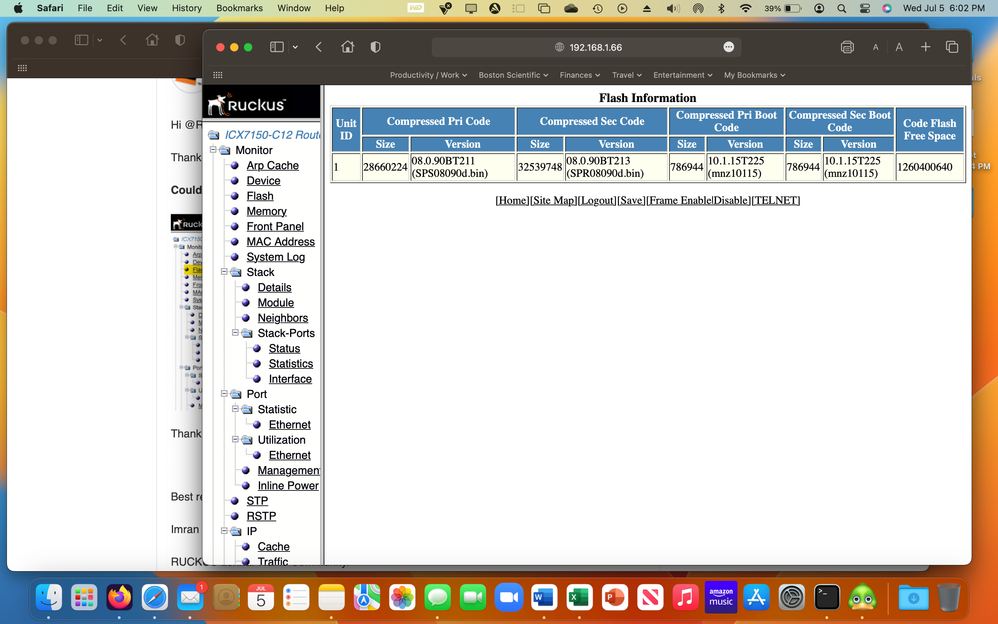
Task: Open the Entertainment bookmarks dropdown
Action: point(682,74)
